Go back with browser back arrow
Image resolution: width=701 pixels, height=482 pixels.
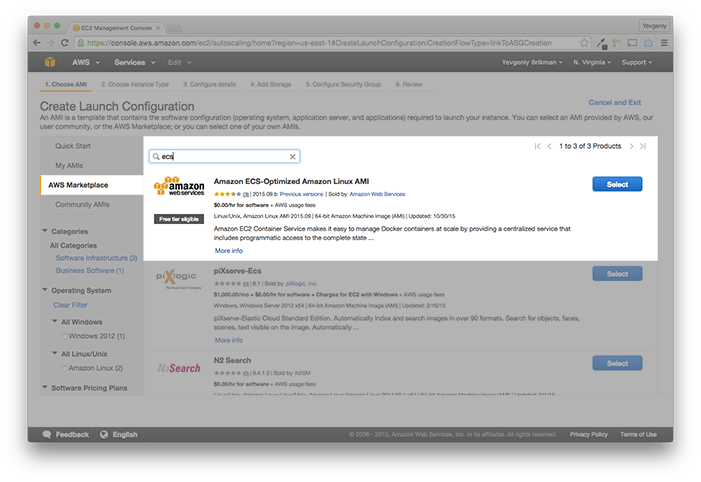pyautogui.click(x=37, y=43)
